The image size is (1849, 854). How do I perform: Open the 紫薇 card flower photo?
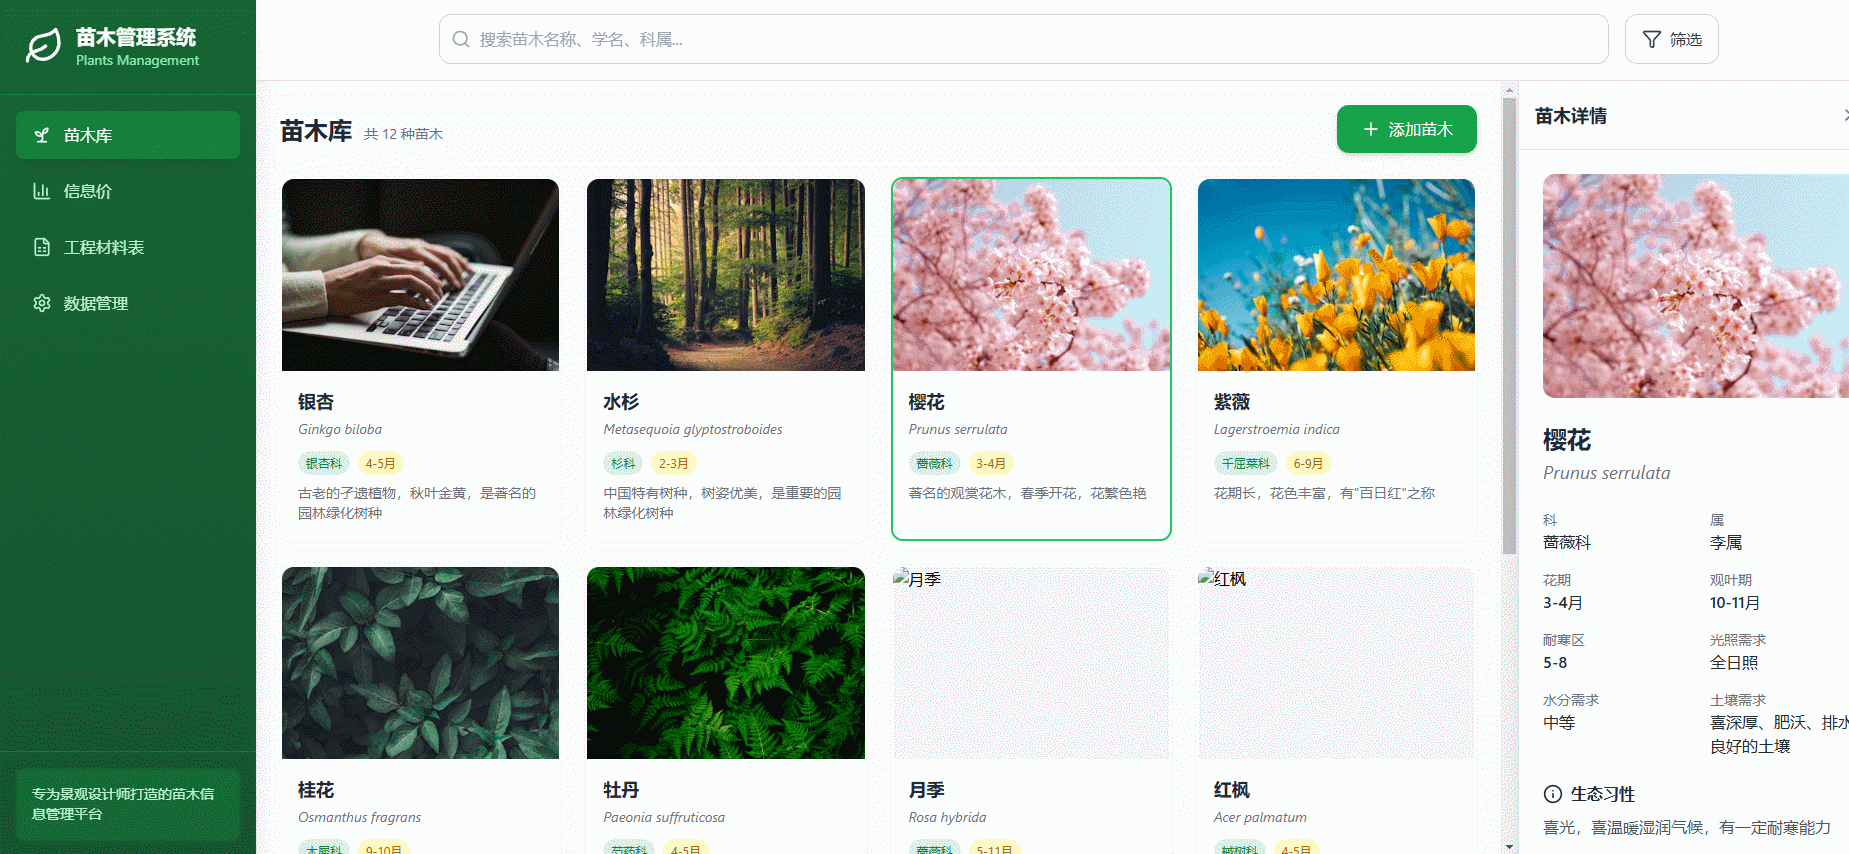click(x=1336, y=275)
